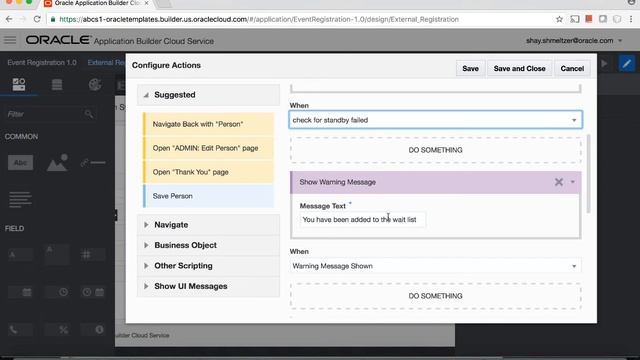
Task: Select the components palette tab icon
Action: (19, 84)
